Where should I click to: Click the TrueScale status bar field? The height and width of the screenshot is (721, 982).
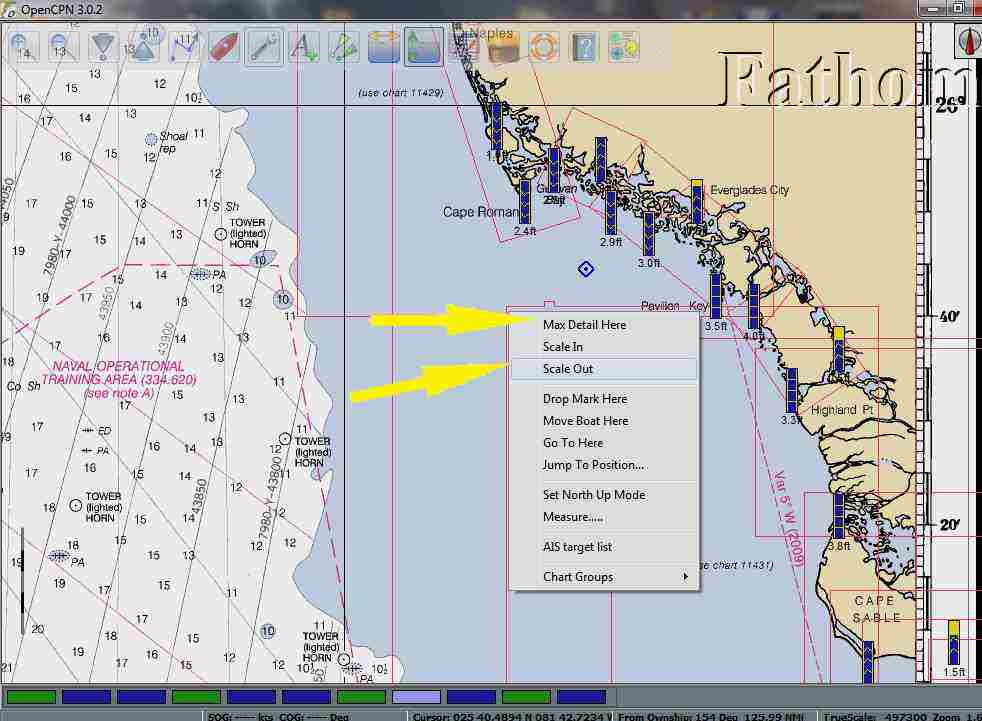coord(901,716)
